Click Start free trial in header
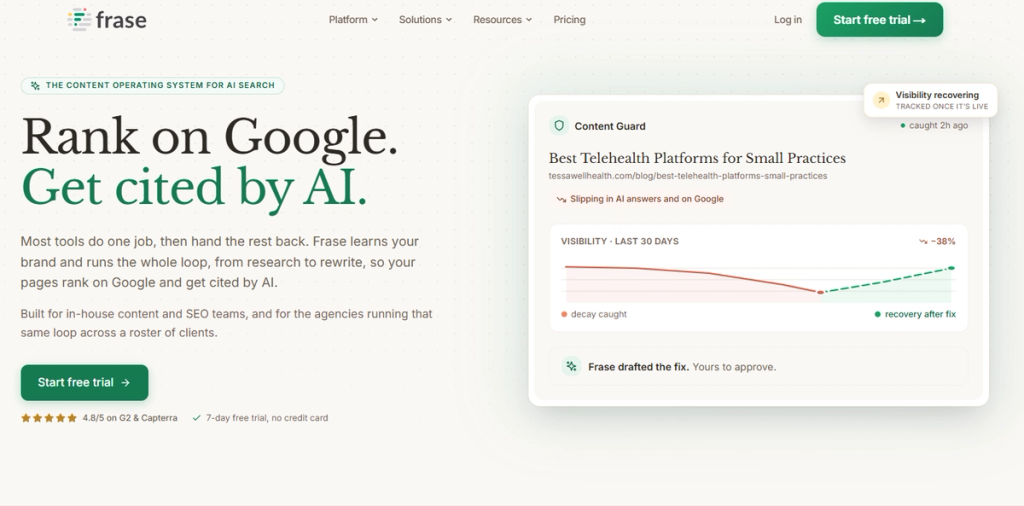The height and width of the screenshot is (506, 1024). coord(880,20)
